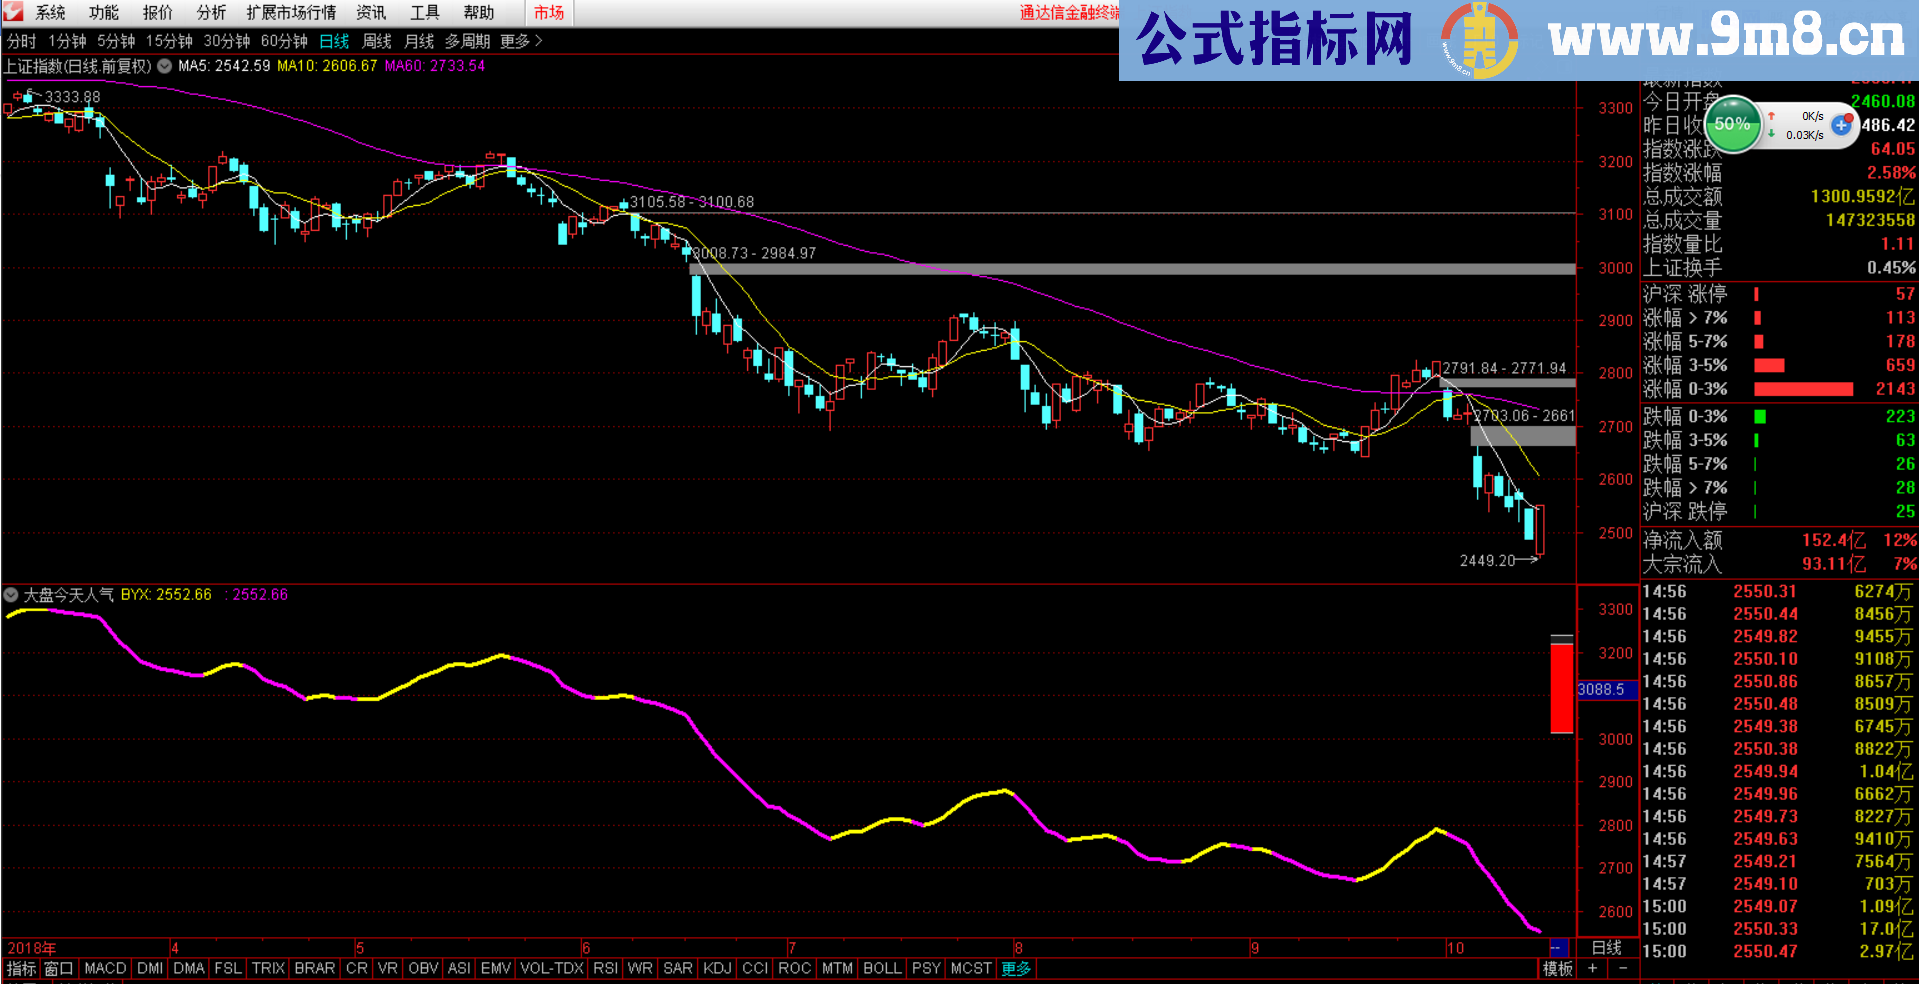The image size is (1919, 984).
Task: Click the blue plus icon on speed widget
Action: pyautogui.click(x=1841, y=125)
